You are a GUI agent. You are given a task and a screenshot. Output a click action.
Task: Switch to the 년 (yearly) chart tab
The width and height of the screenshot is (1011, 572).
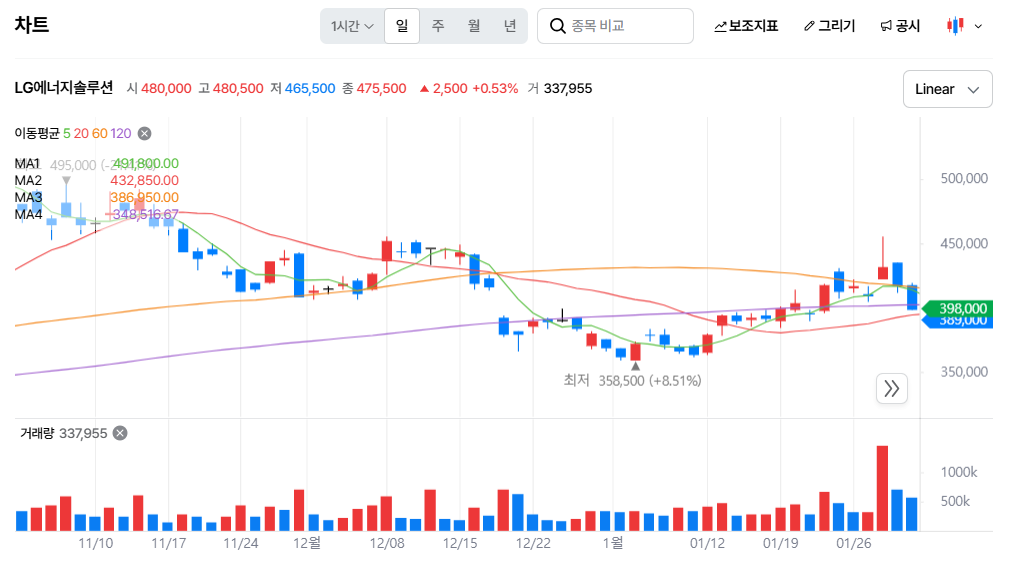pyautogui.click(x=510, y=26)
